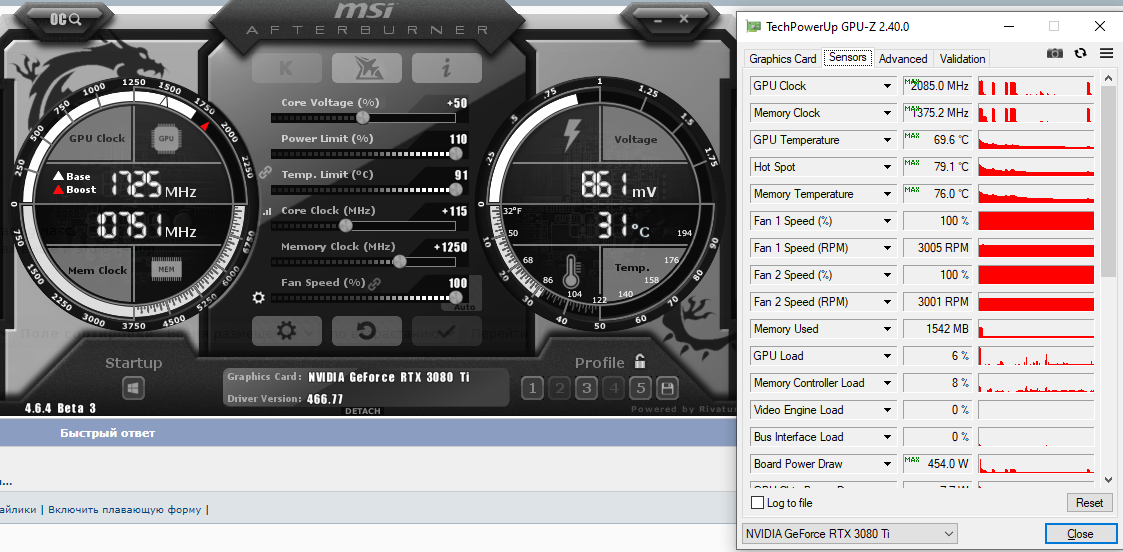Viewport: 1123px width, 552px height.
Task: Click the 3005 RPM Fan 1 value
Action: point(938,248)
